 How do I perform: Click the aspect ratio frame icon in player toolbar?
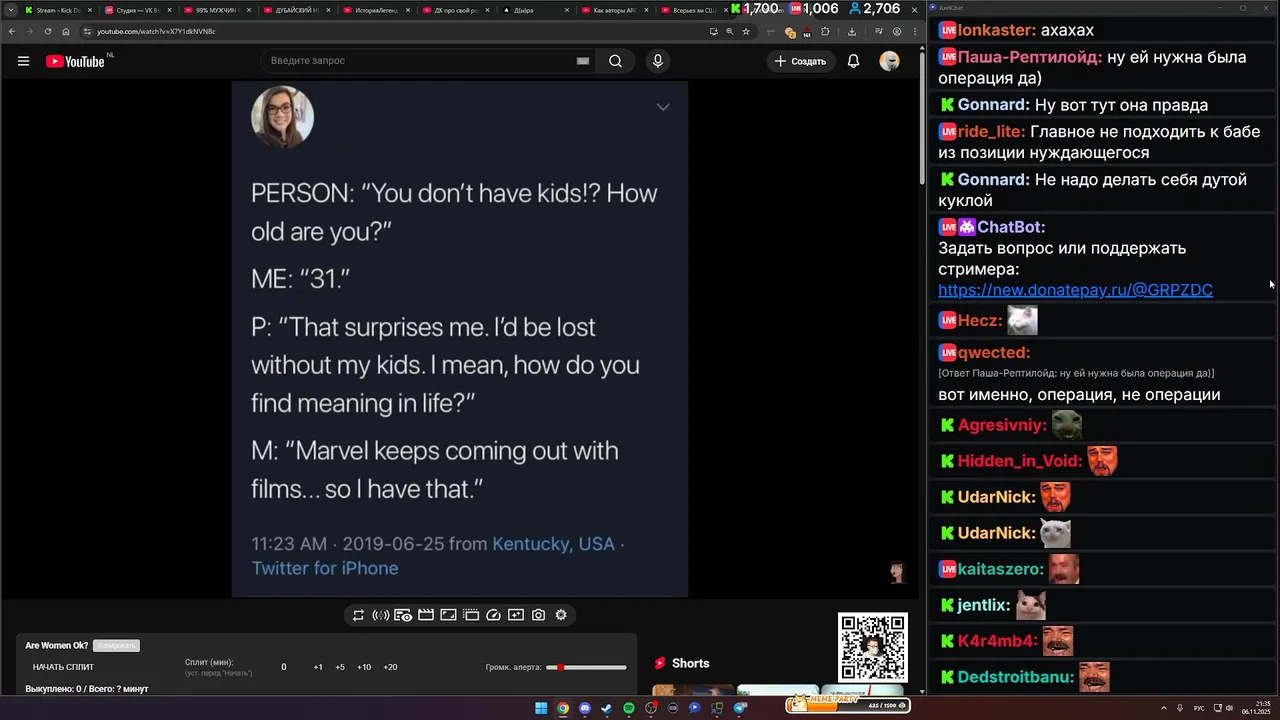(448, 615)
